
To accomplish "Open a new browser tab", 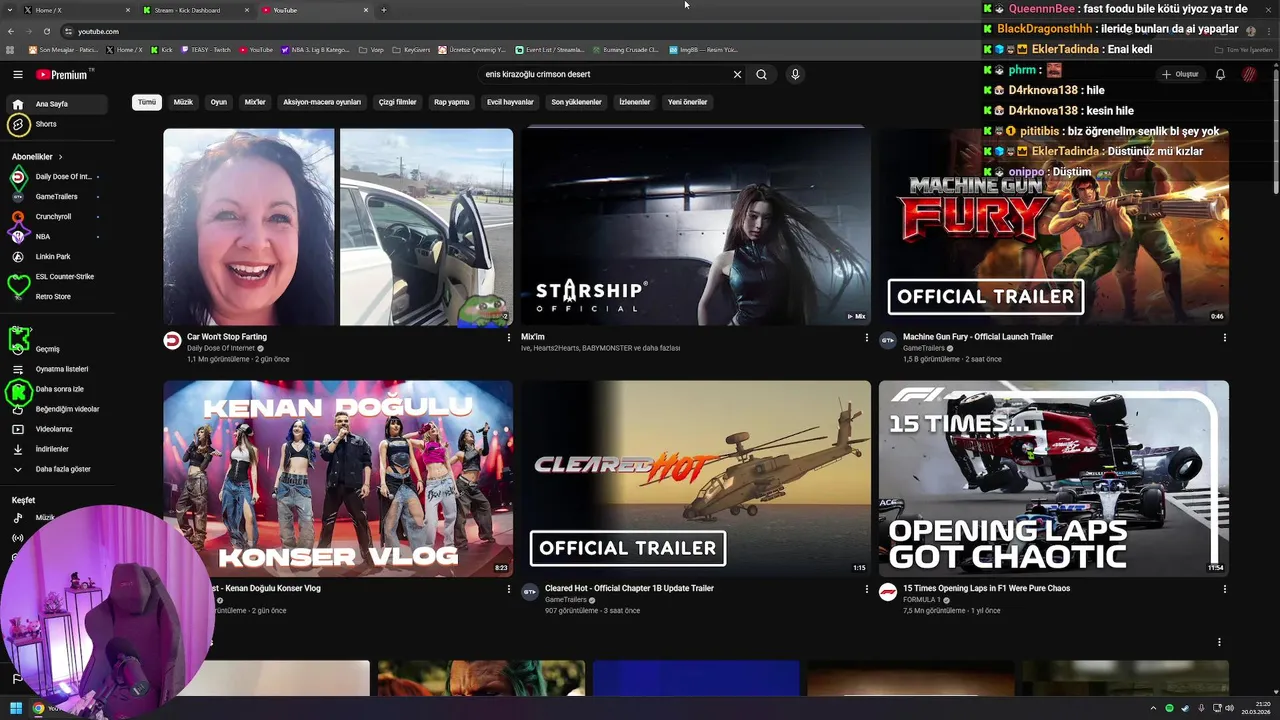I will click(x=384, y=10).
